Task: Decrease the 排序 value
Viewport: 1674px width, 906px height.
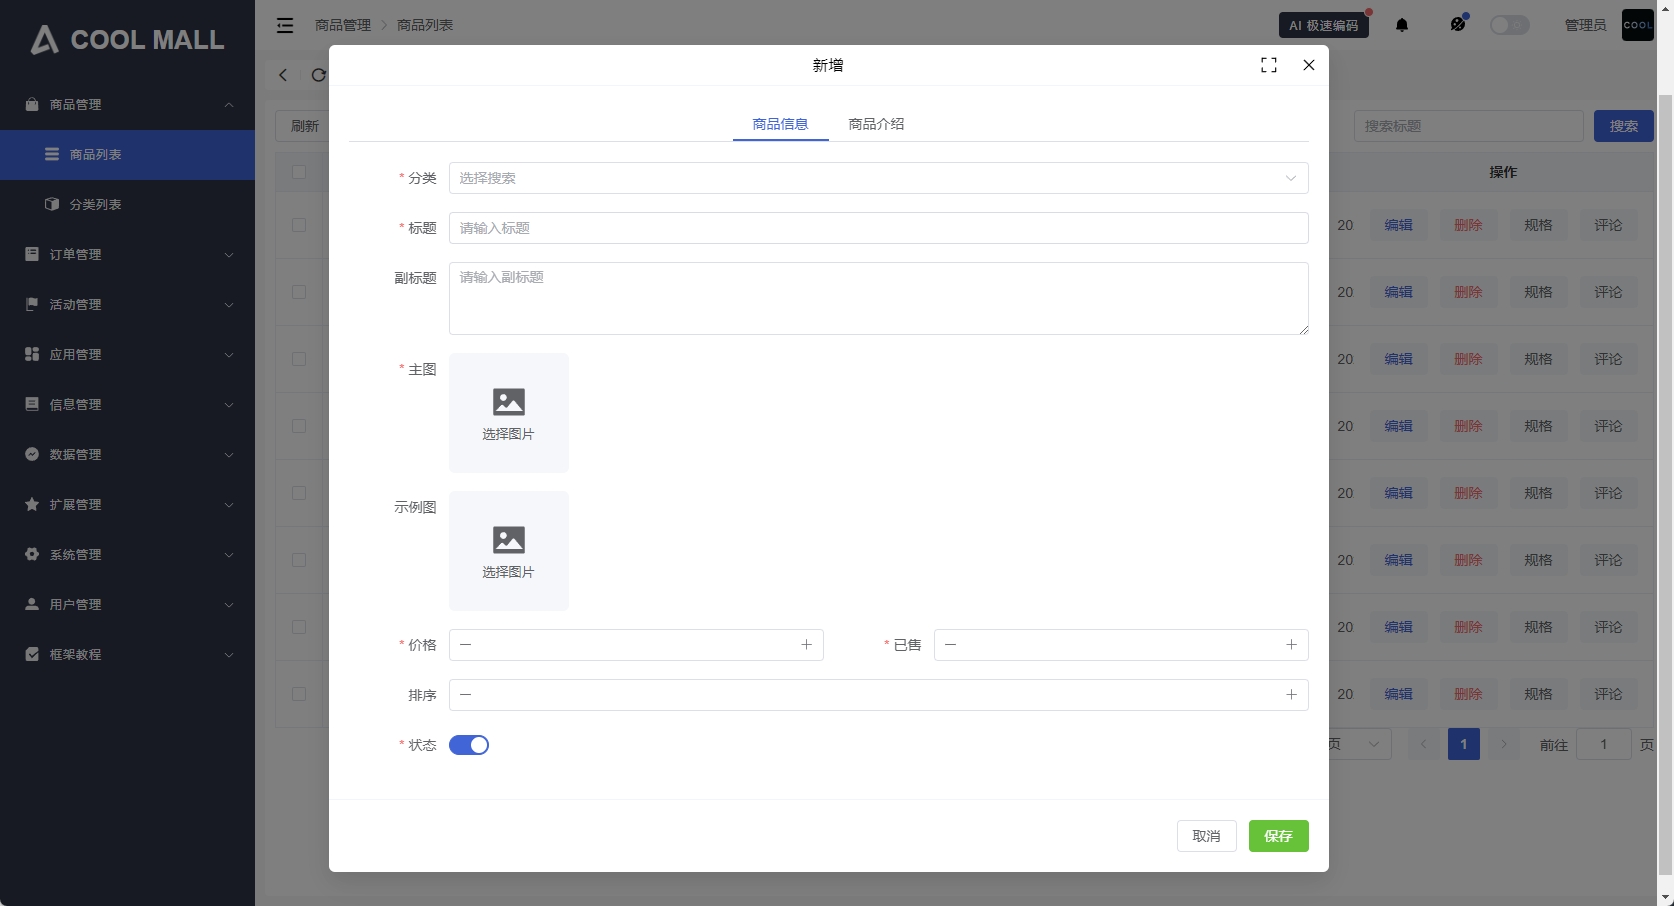Action: (466, 695)
